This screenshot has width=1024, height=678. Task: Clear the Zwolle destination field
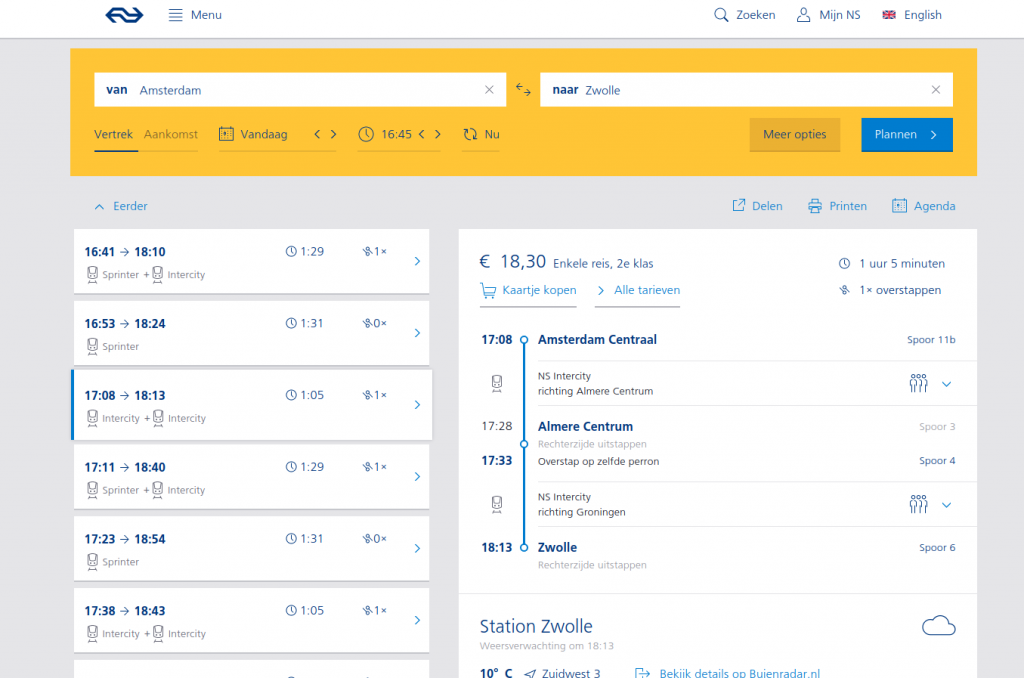936,90
